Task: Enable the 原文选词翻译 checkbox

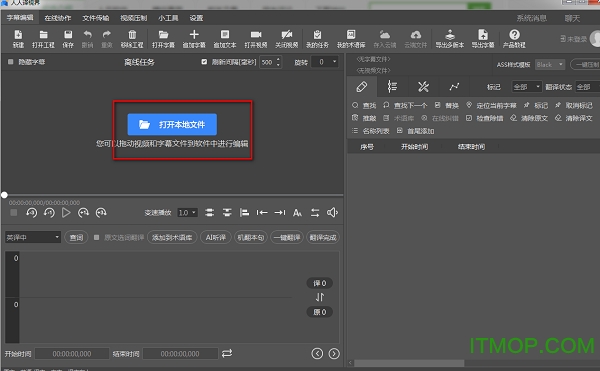Action: (96, 238)
